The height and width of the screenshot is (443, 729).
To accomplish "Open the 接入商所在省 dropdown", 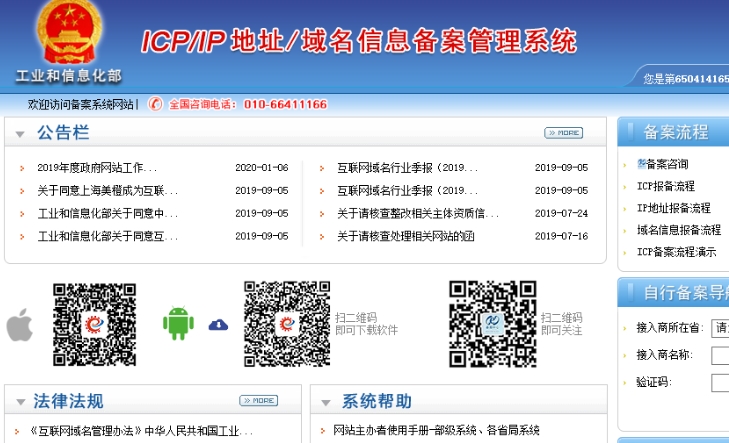I will pos(719,327).
